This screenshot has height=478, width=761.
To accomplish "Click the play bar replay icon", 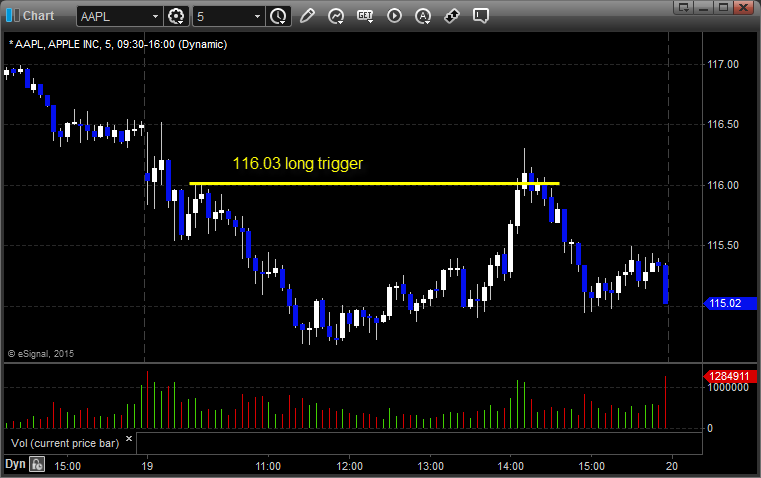I will point(394,16).
